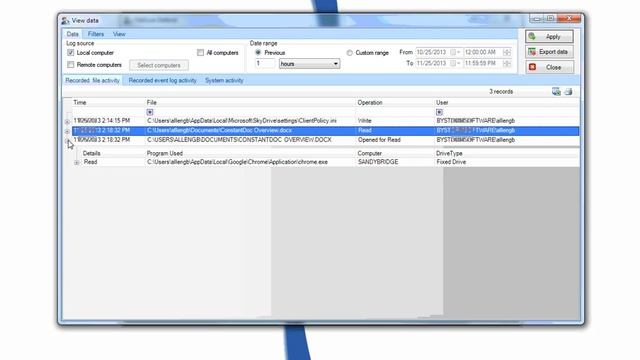640x360 pixels.
Task: Switch to Recorded event log activity tab
Action: pyautogui.click(x=162, y=80)
